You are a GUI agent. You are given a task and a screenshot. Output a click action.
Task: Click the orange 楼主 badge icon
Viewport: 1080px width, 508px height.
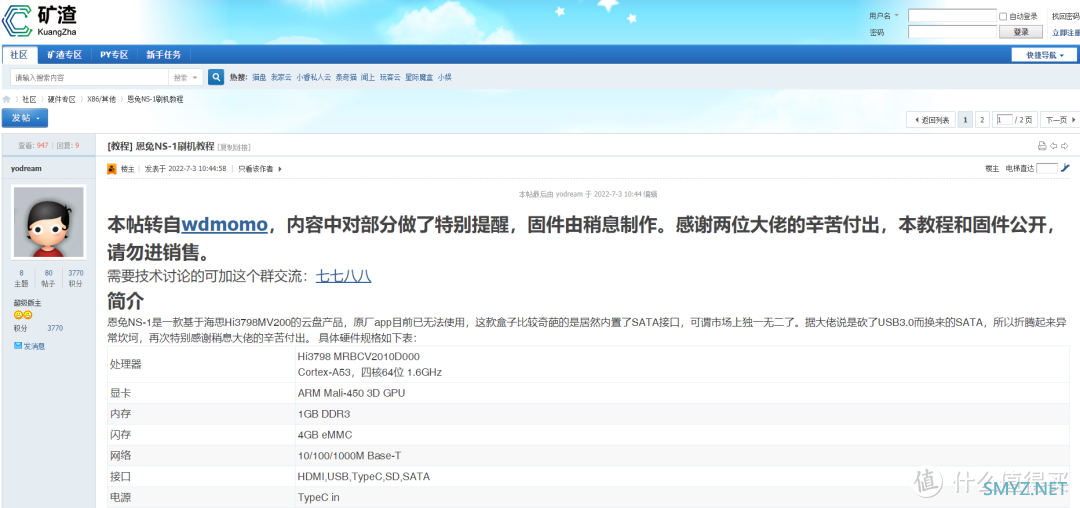click(112, 169)
